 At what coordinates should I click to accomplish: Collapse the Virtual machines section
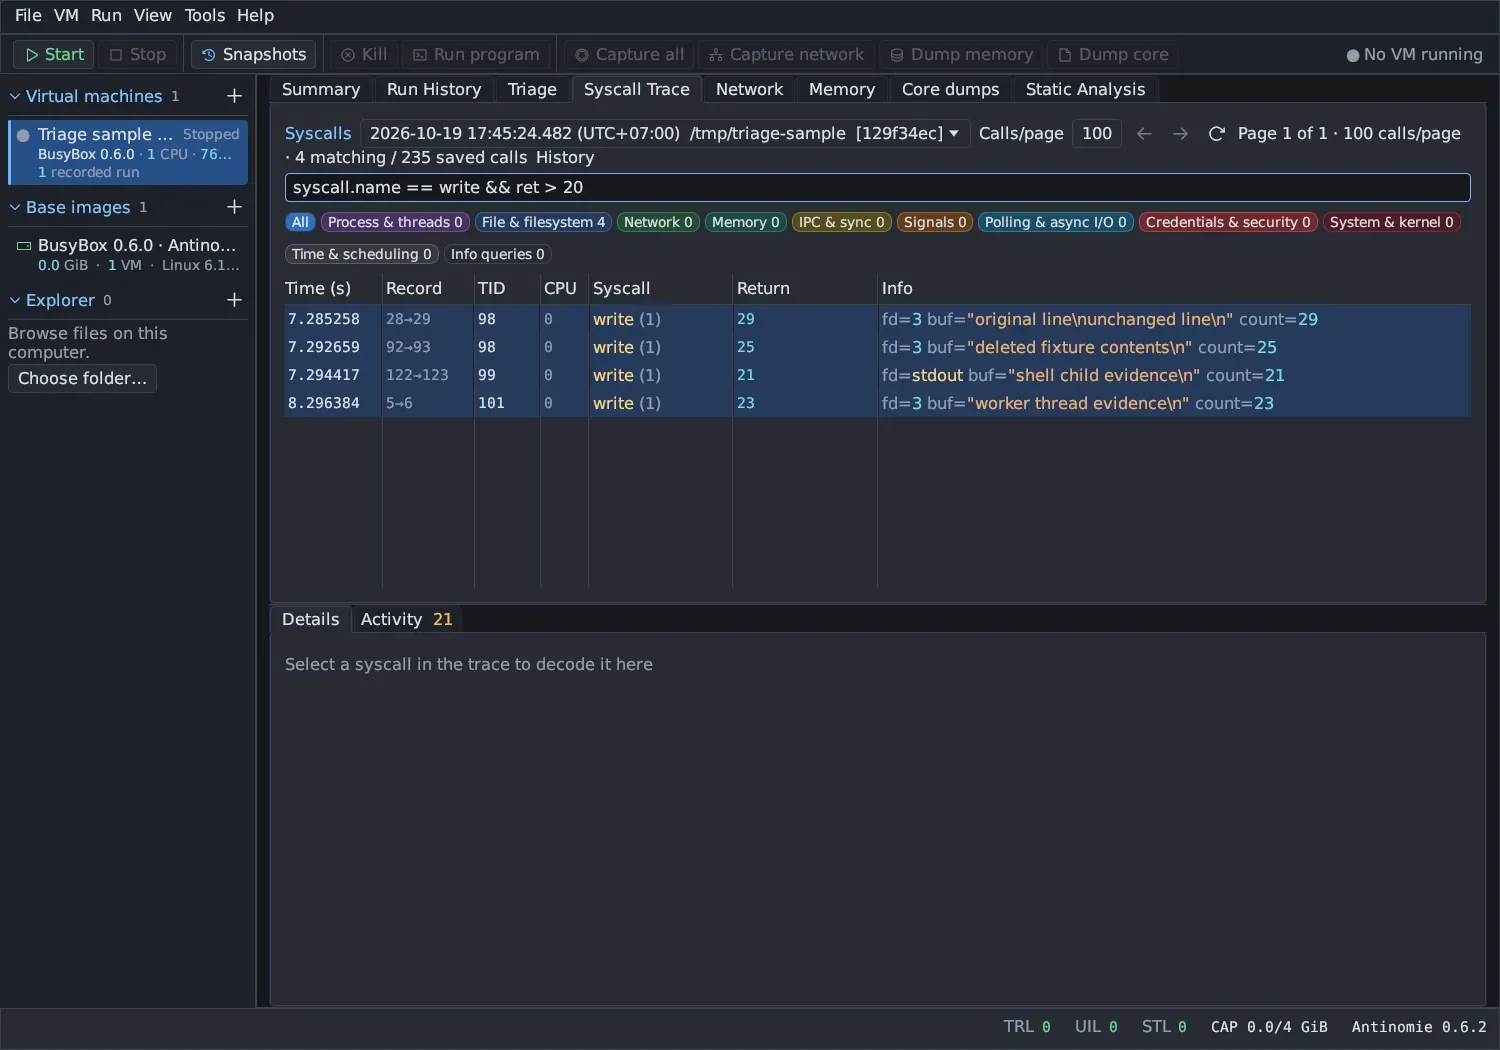click(15, 96)
